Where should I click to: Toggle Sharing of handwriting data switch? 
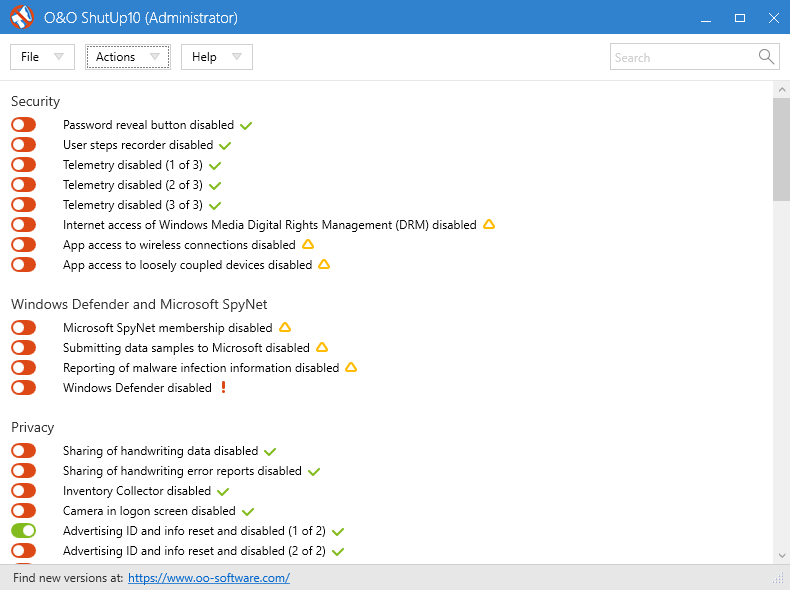pyautogui.click(x=24, y=450)
